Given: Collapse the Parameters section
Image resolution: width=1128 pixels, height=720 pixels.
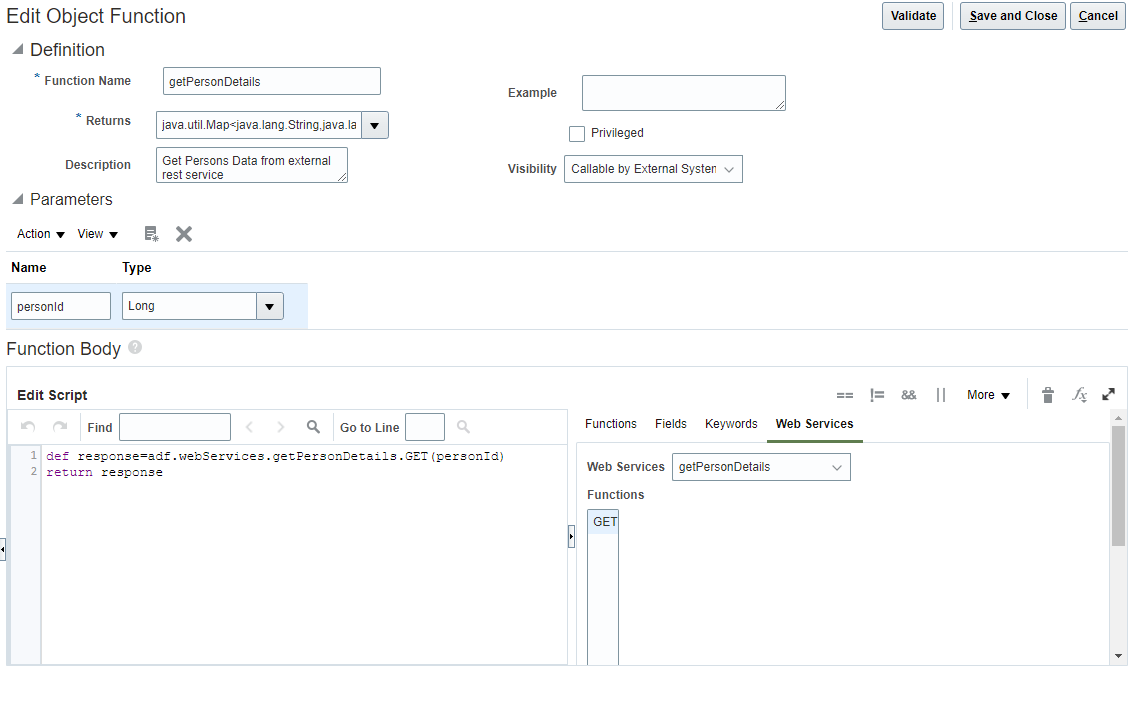Looking at the screenshot, I should [18, 199].
